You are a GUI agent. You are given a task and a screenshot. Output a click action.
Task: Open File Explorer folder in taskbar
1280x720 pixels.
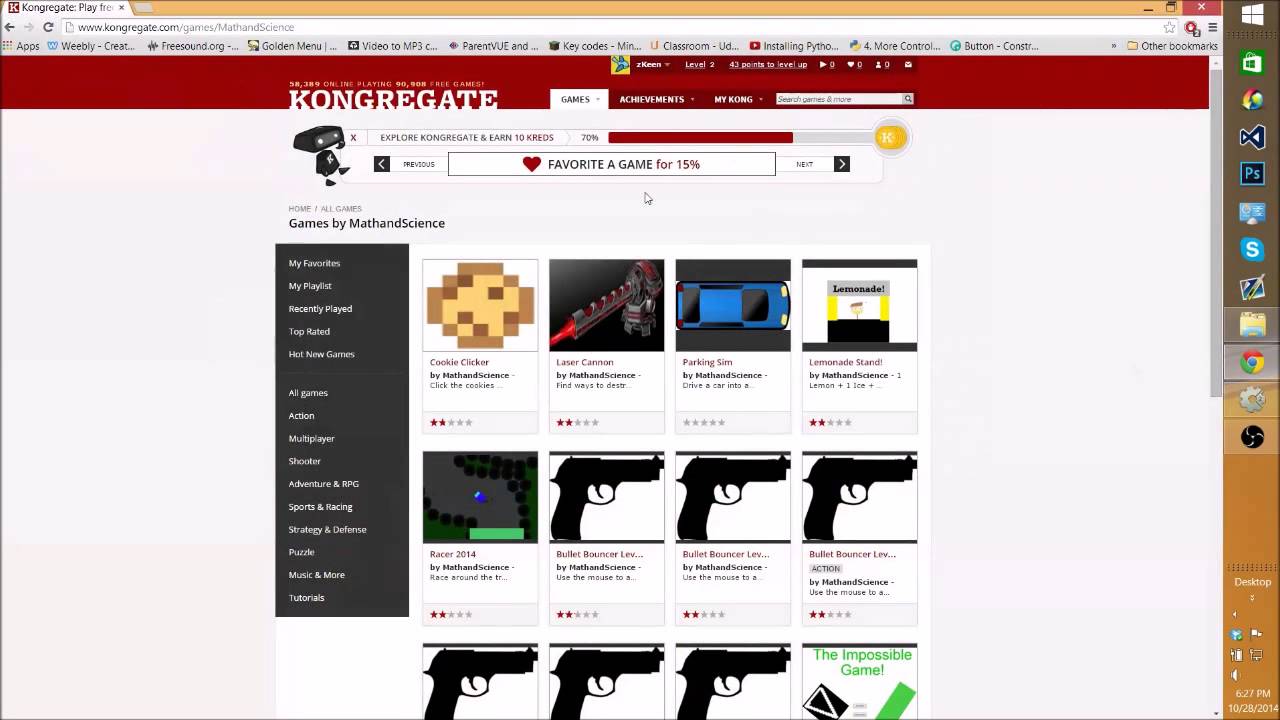1252,325
